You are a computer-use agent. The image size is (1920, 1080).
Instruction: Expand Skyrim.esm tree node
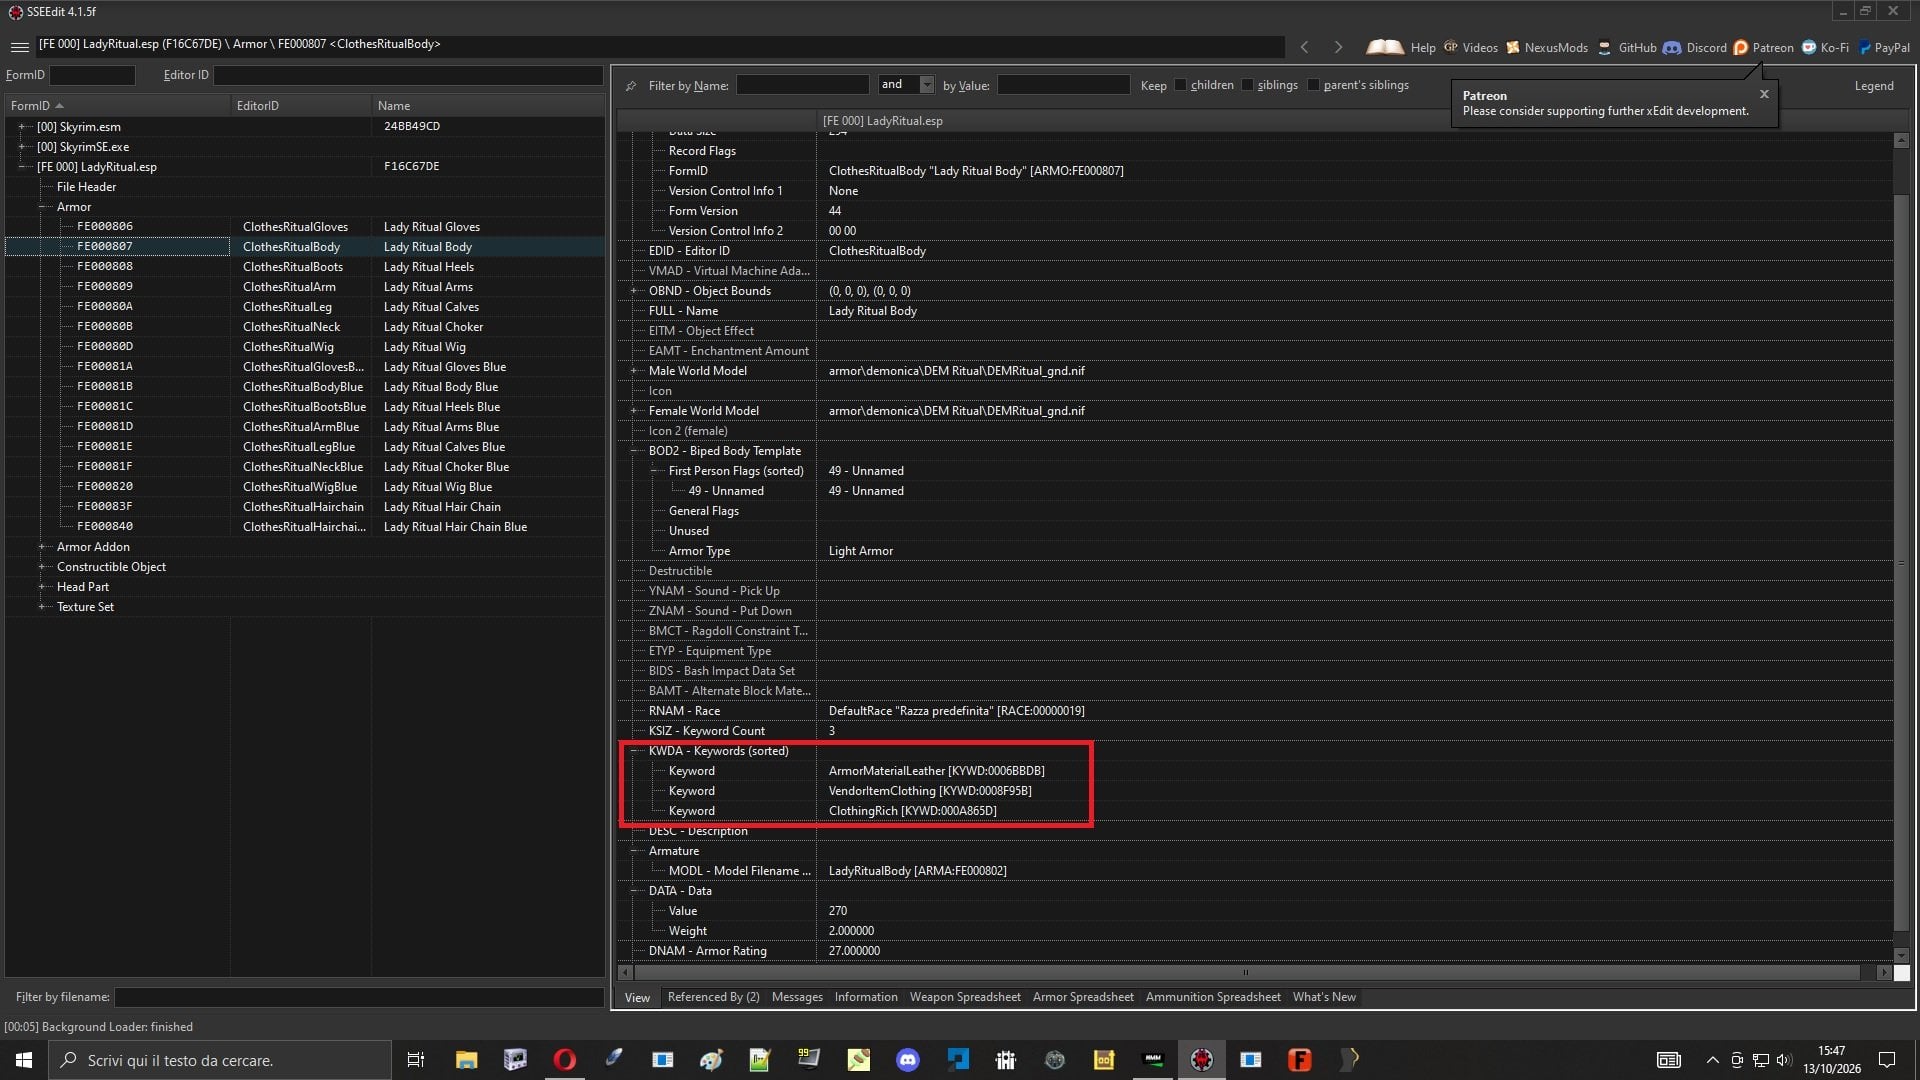pyautogui.click(x=22, y=127)
